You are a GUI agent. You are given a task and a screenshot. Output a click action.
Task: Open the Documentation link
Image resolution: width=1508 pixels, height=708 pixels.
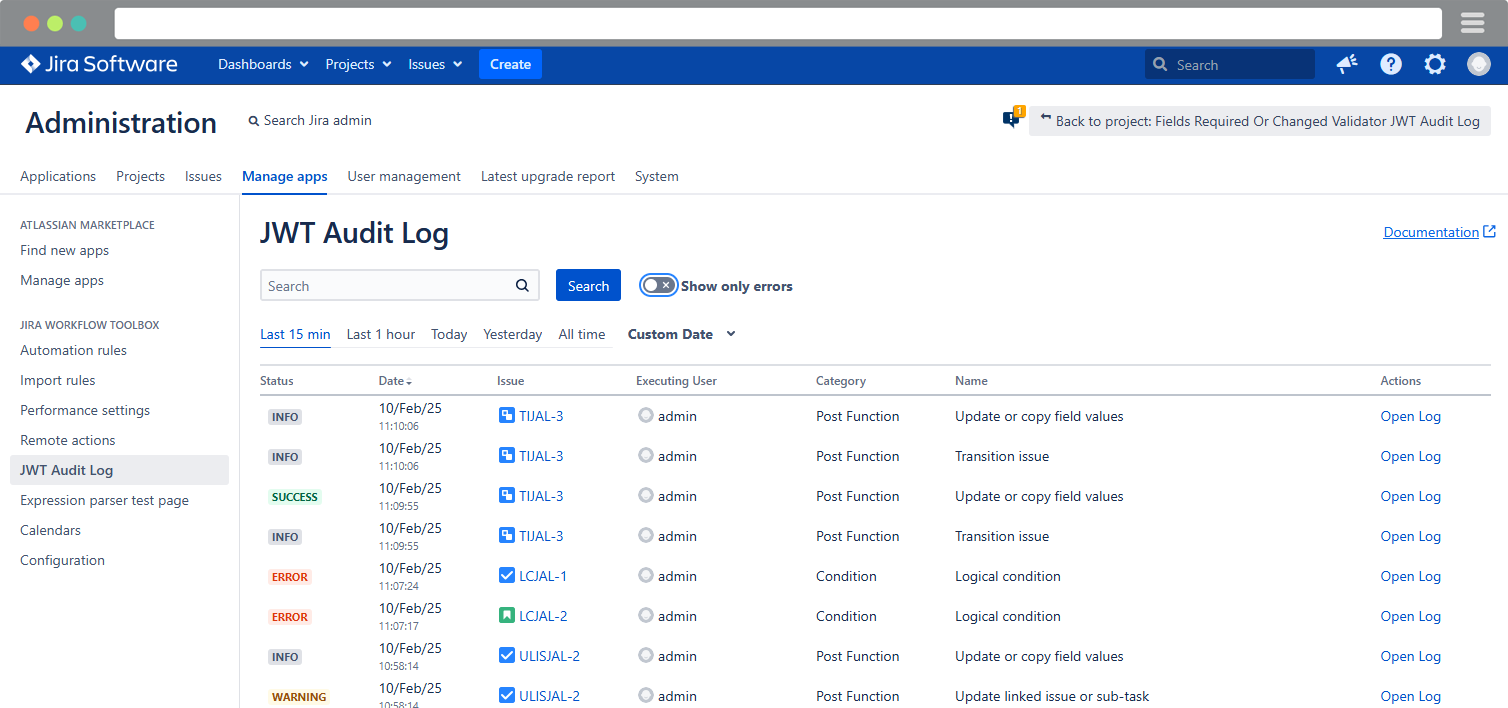tap(1431, 231)
